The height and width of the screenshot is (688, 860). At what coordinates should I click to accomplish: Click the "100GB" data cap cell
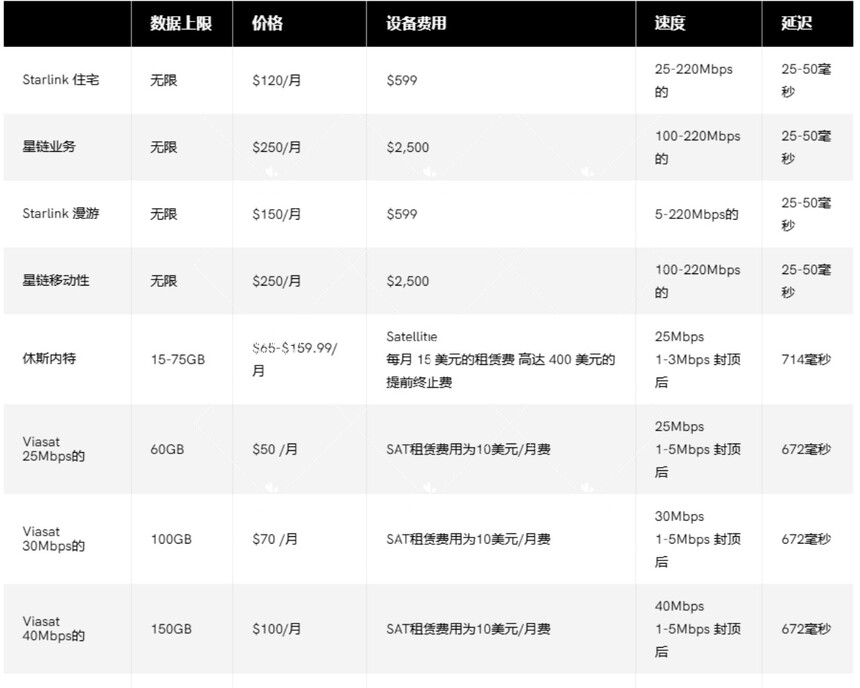pos(171,540)
